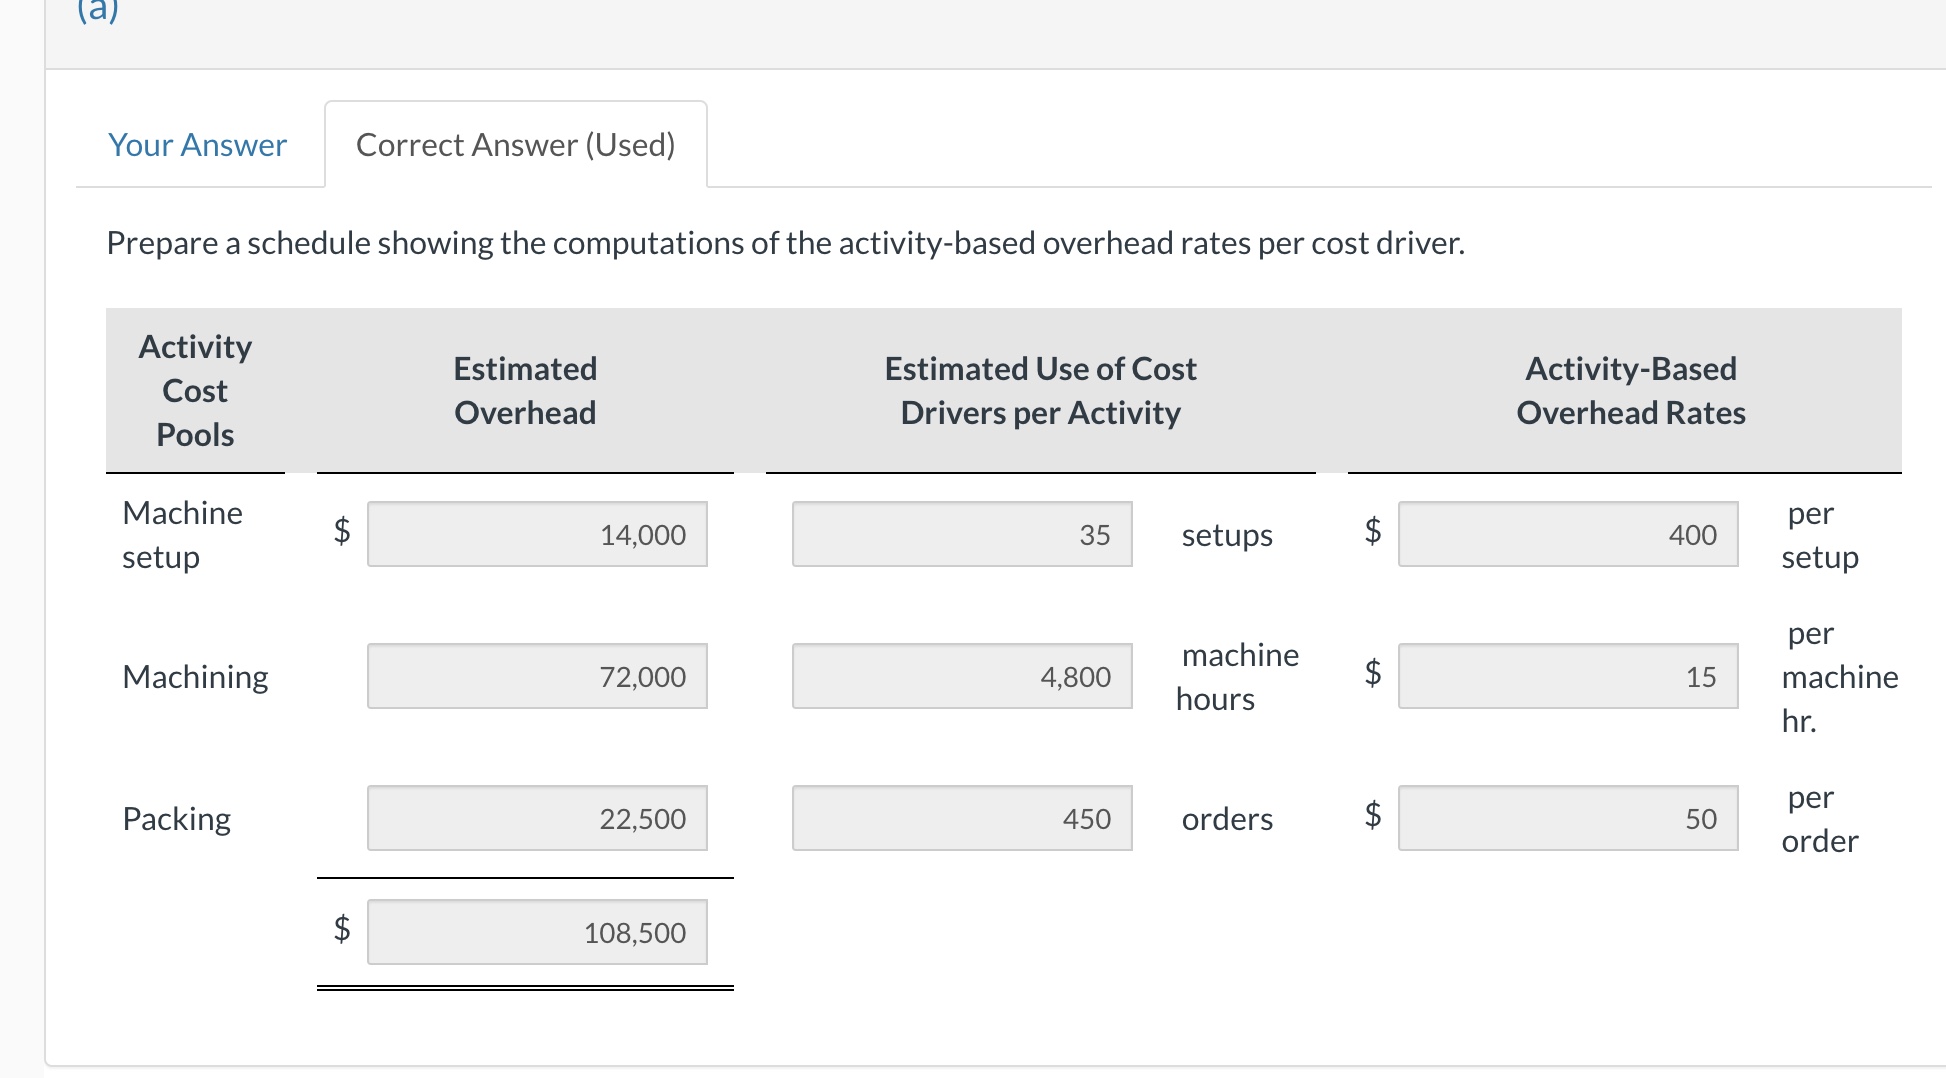
Task: Click the 400 per setup rate field
Action: [x=1566, y=534]
